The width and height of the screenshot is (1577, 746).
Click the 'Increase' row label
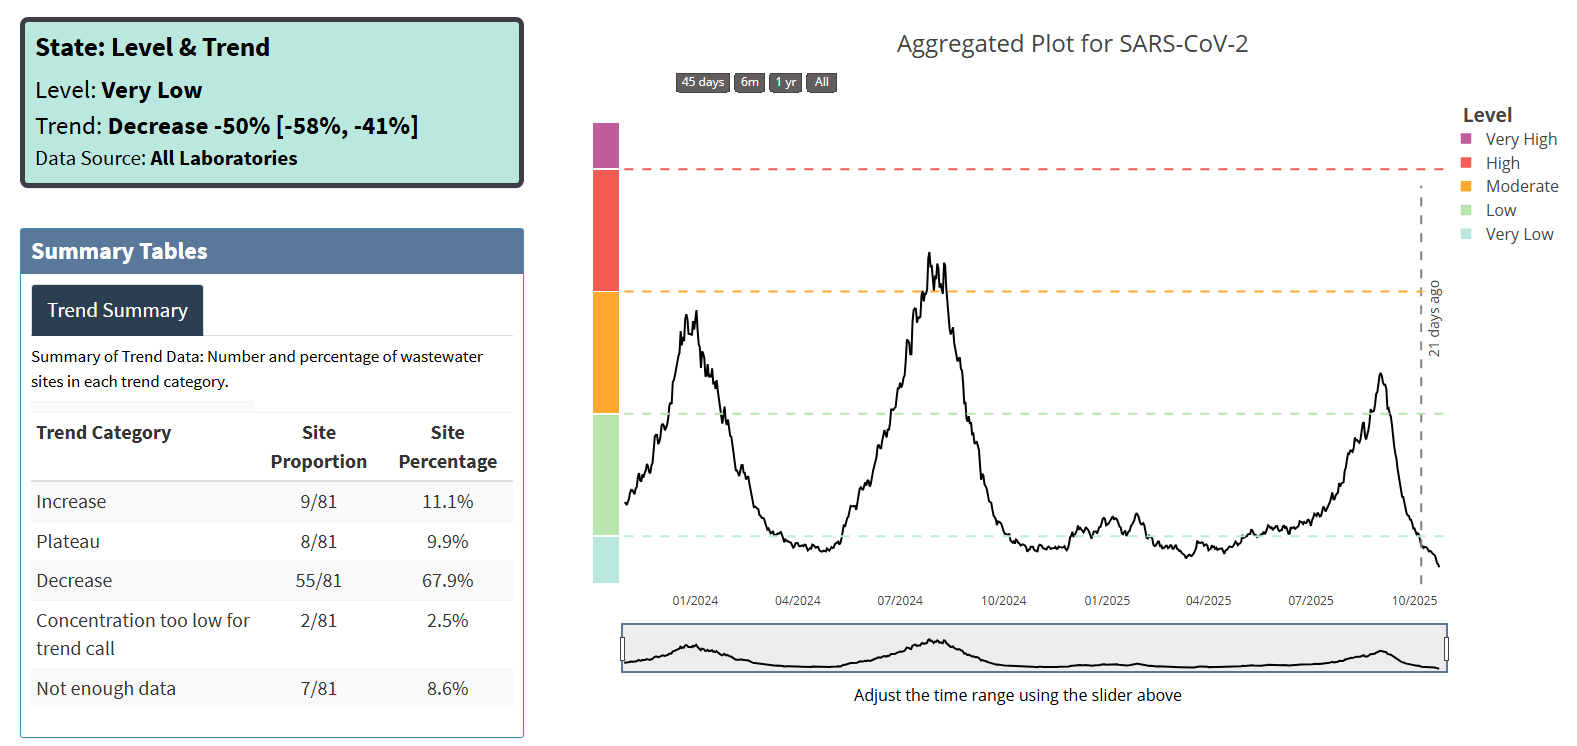coord(71,502)
